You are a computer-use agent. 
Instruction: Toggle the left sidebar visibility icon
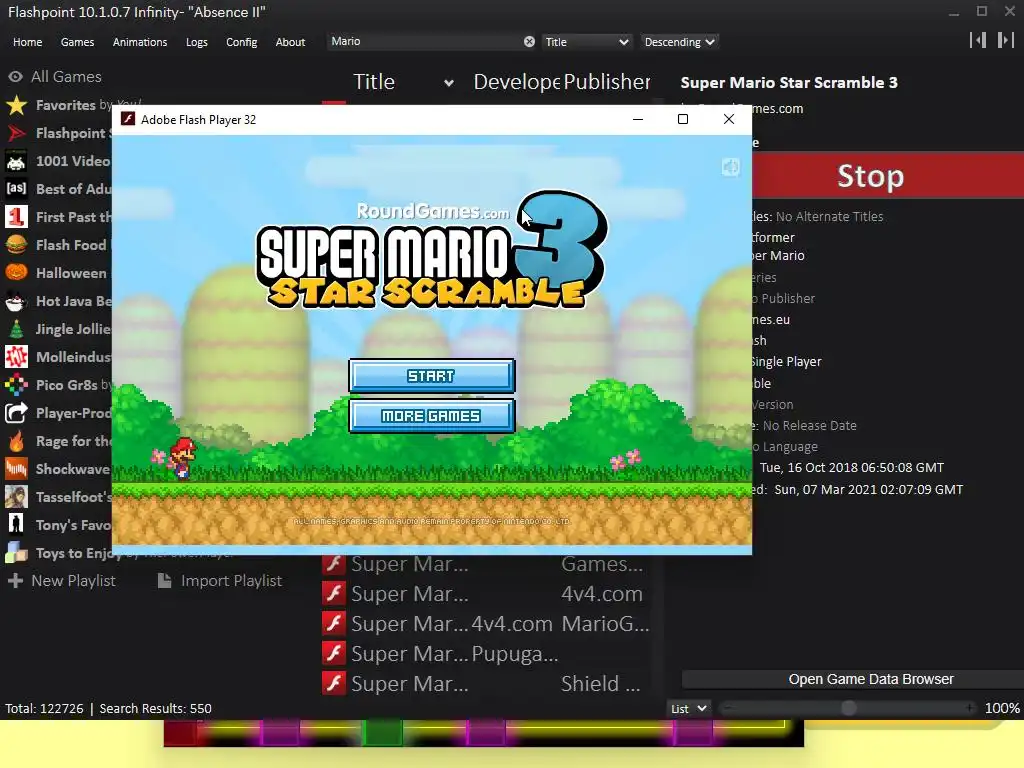point(978,40)
